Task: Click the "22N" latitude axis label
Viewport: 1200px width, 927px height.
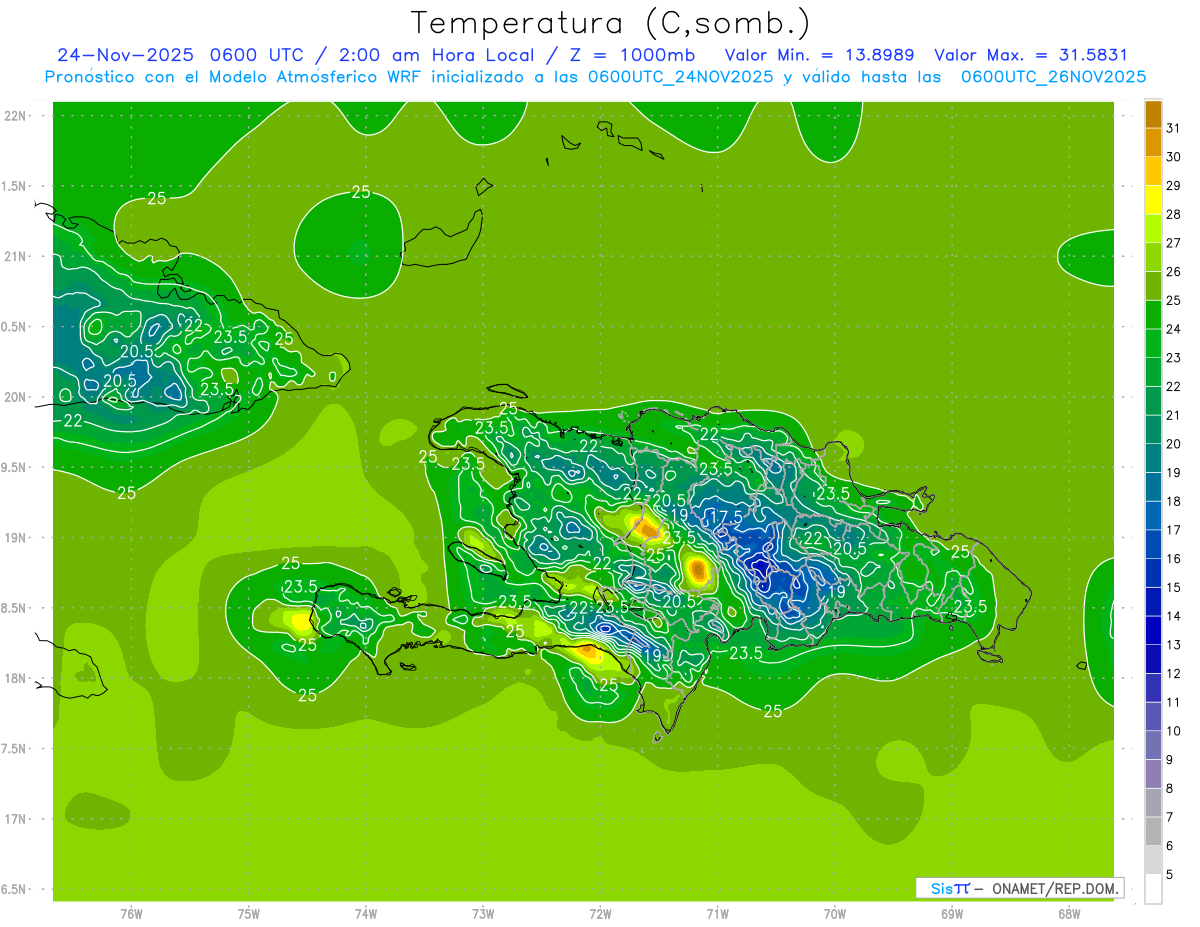Action: point(15,116)
